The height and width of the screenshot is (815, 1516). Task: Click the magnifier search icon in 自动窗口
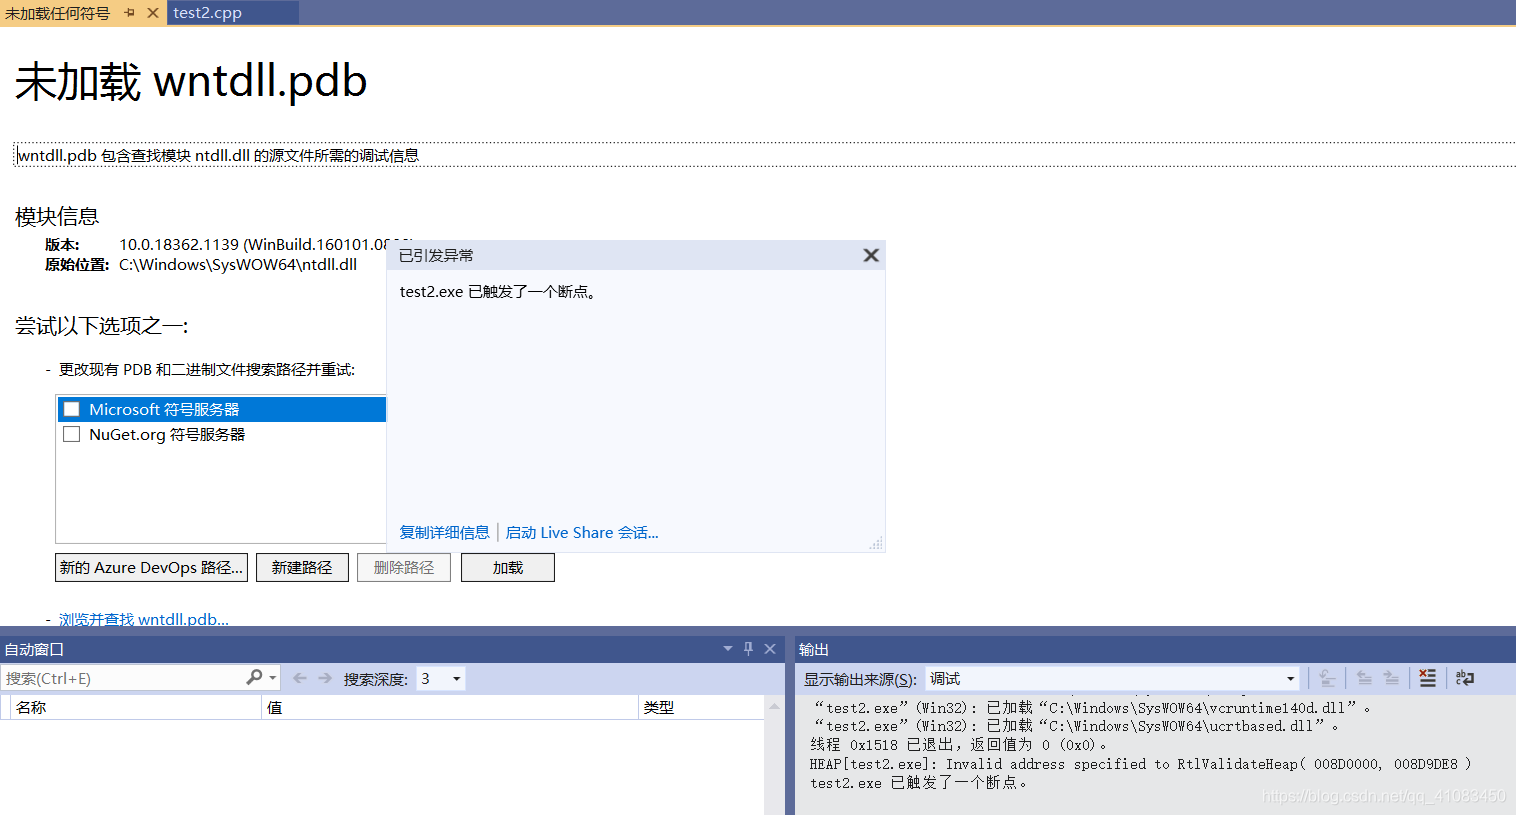point(254,678)
